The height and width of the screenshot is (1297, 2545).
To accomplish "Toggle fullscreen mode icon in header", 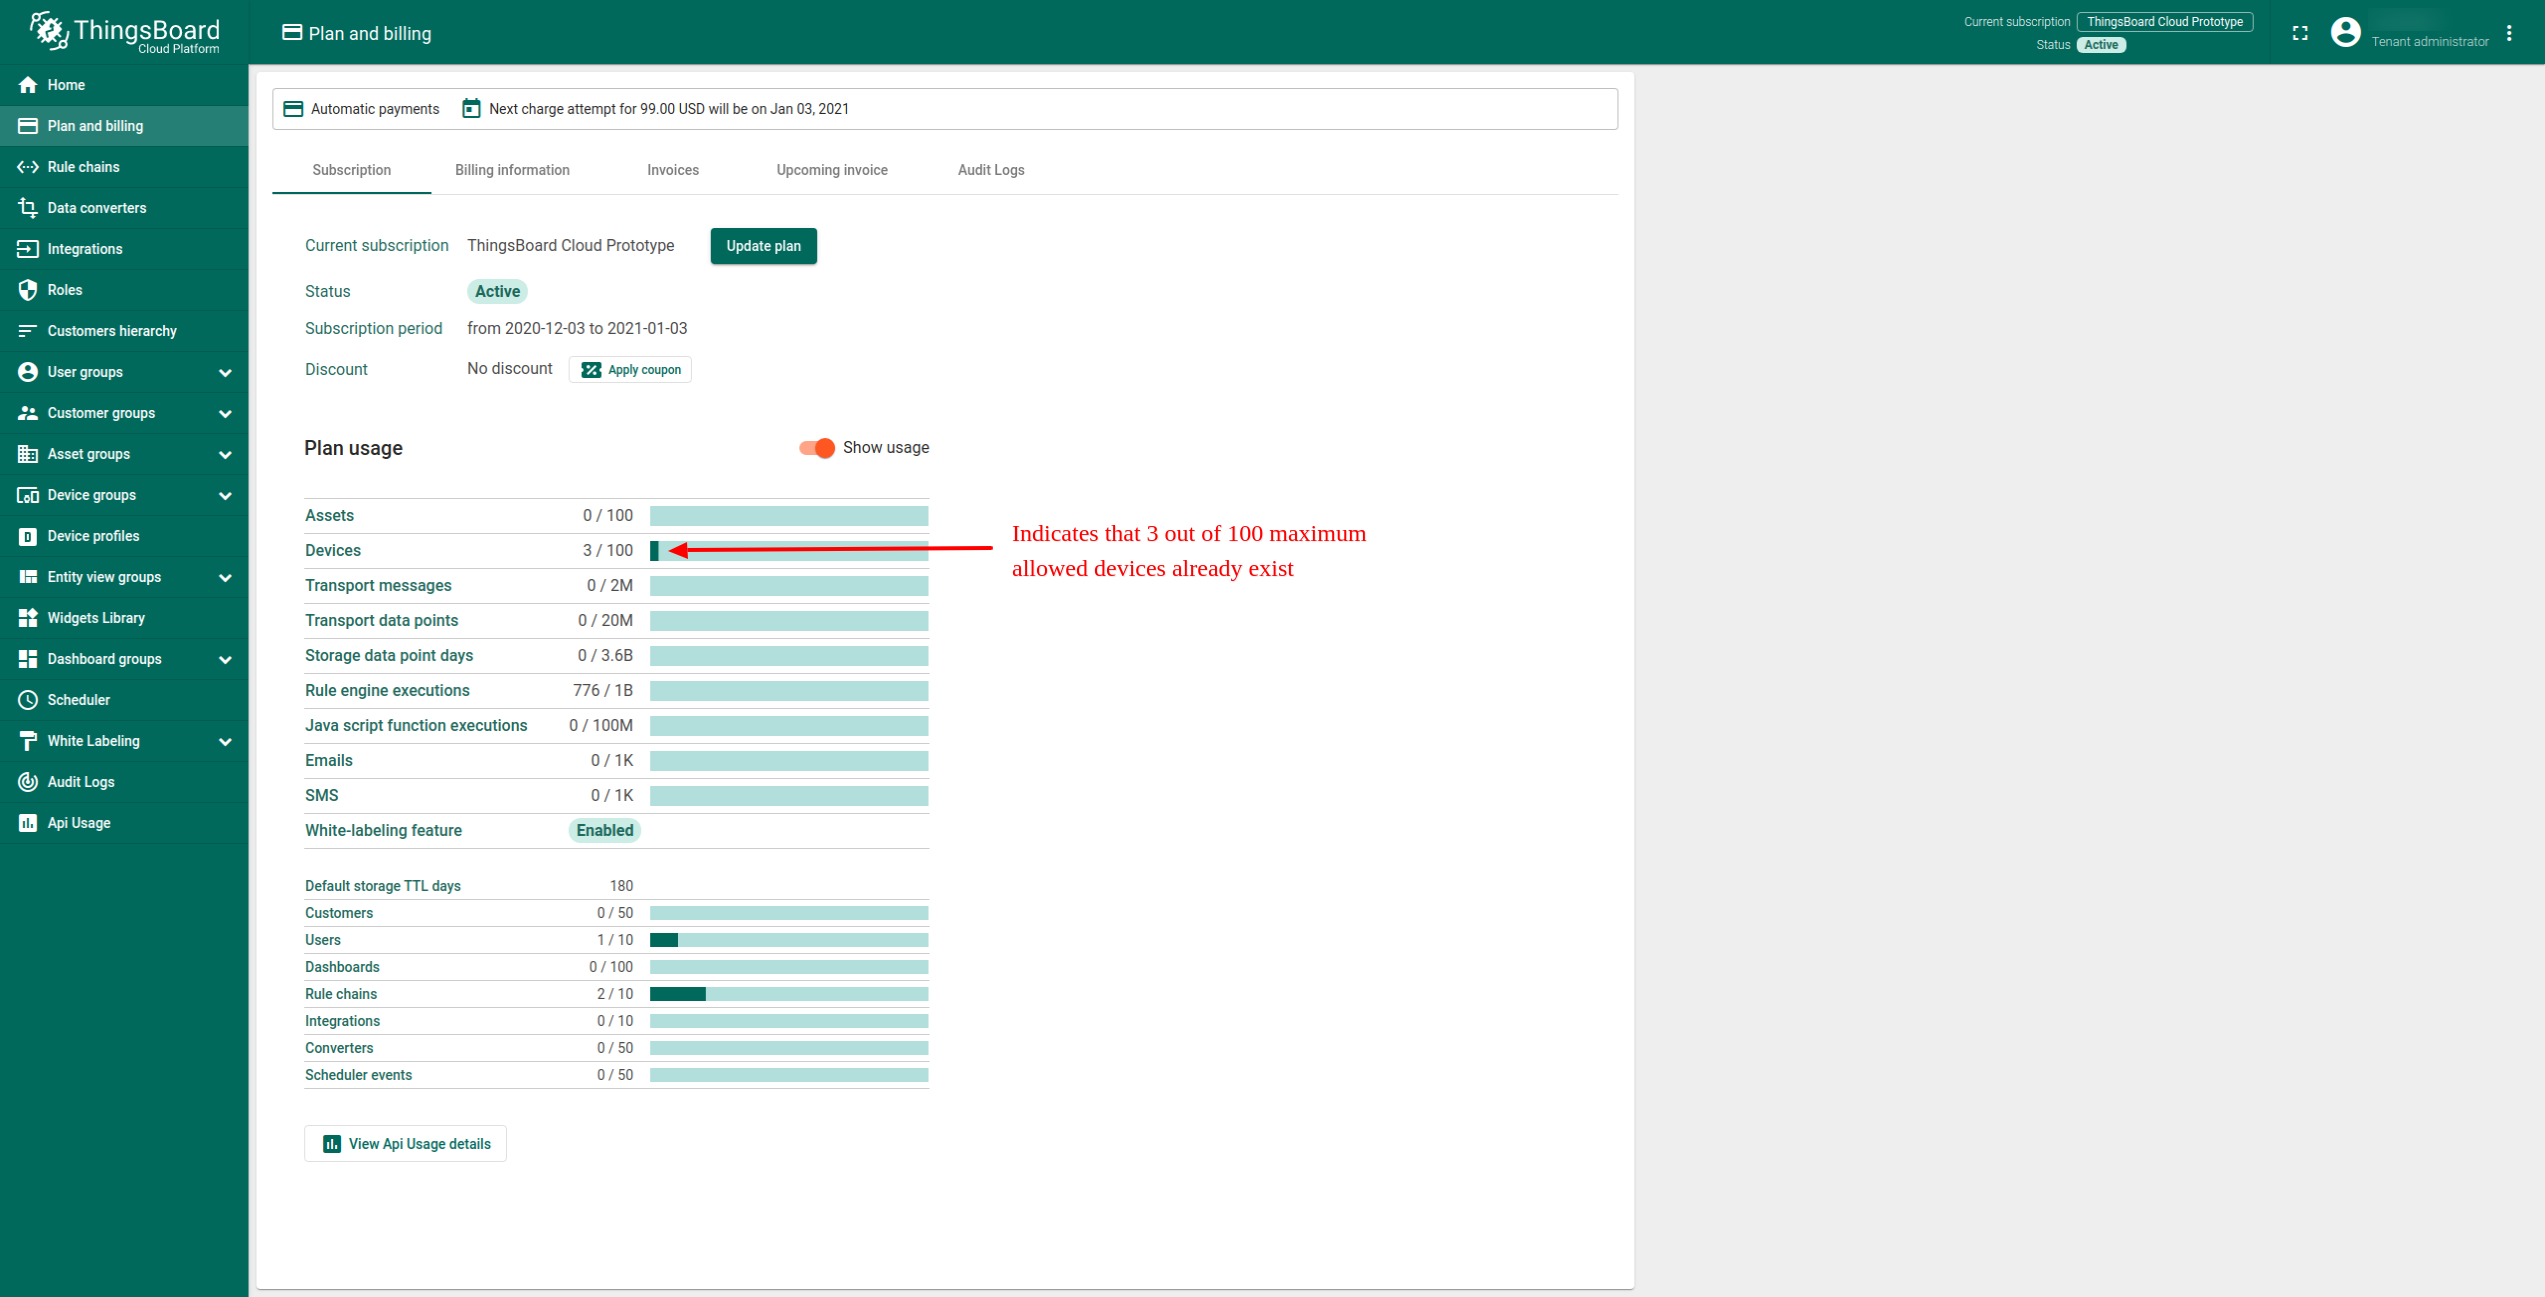I will (x=2300, y=33).
